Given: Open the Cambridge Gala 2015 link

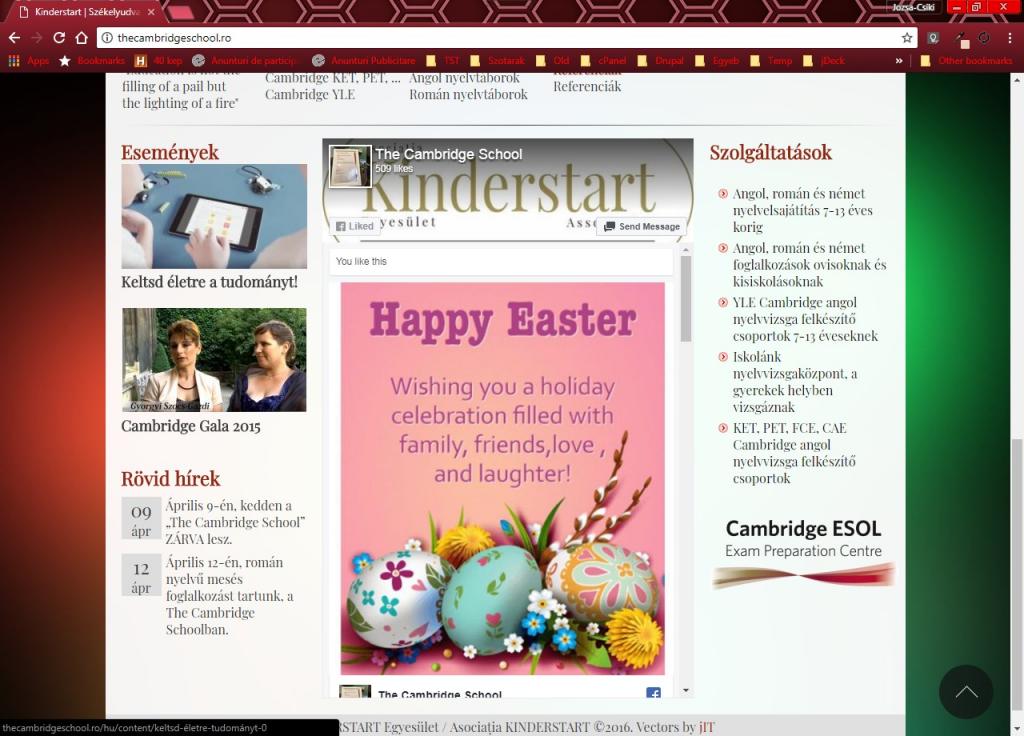Looking at the screenshot, I should click(x=191, y=426).
